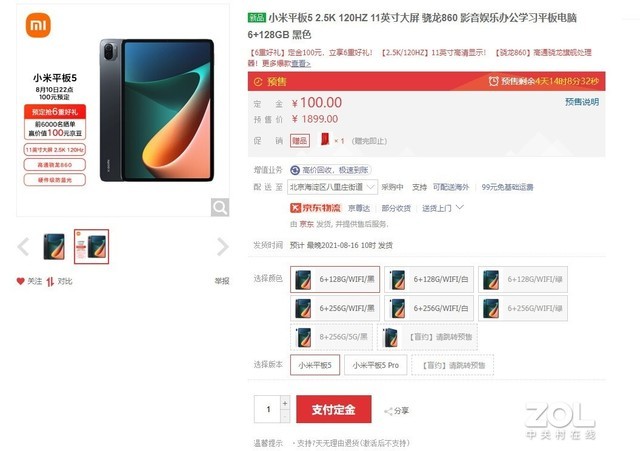Select 6+256G/WIFI/黑 color option

[x=335, y=308]
